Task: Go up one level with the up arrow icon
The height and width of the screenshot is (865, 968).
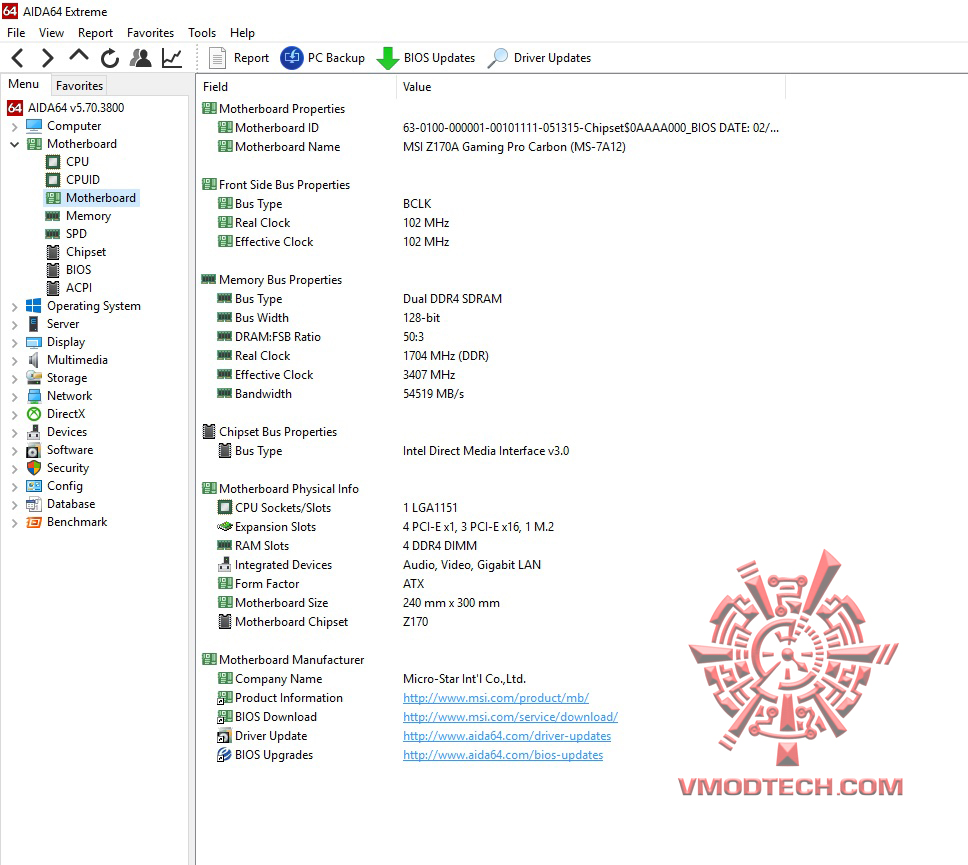Action: 78,56
